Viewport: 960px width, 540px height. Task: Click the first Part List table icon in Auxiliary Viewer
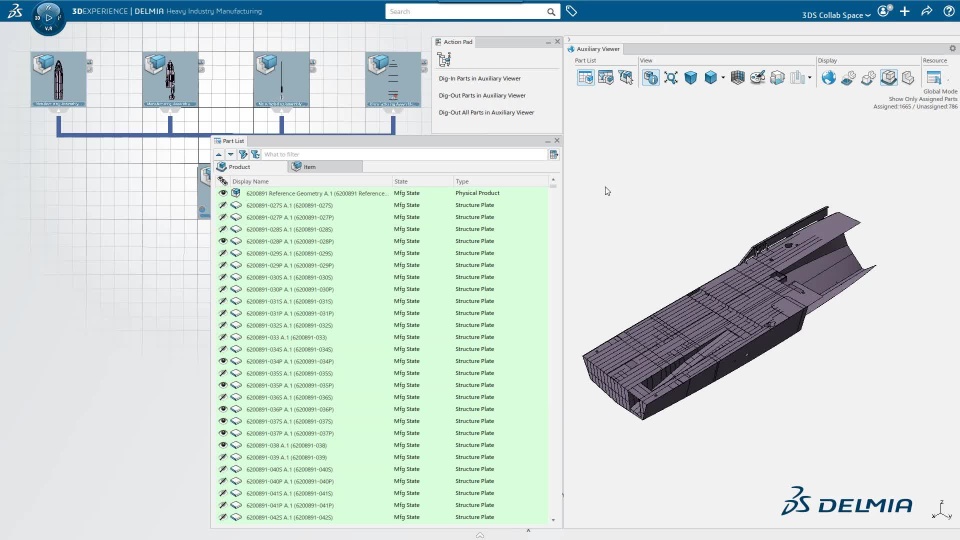[x=585, y=77]
